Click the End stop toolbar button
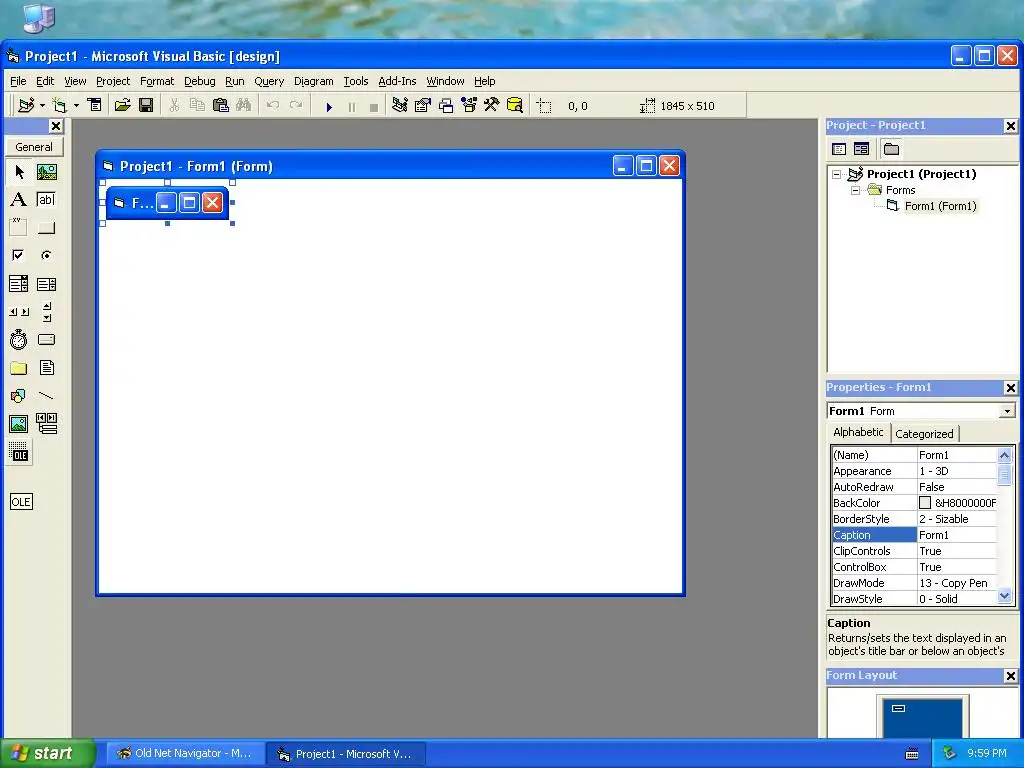 374,106
